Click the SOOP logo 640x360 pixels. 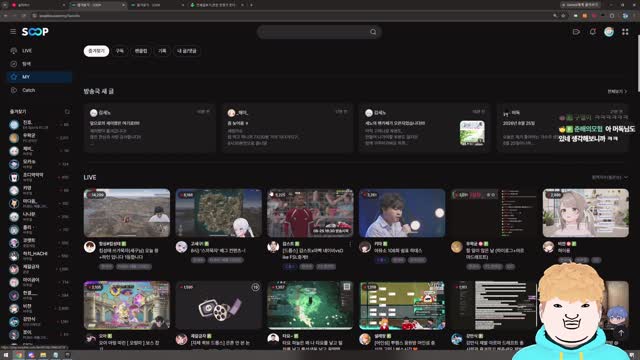35,31
